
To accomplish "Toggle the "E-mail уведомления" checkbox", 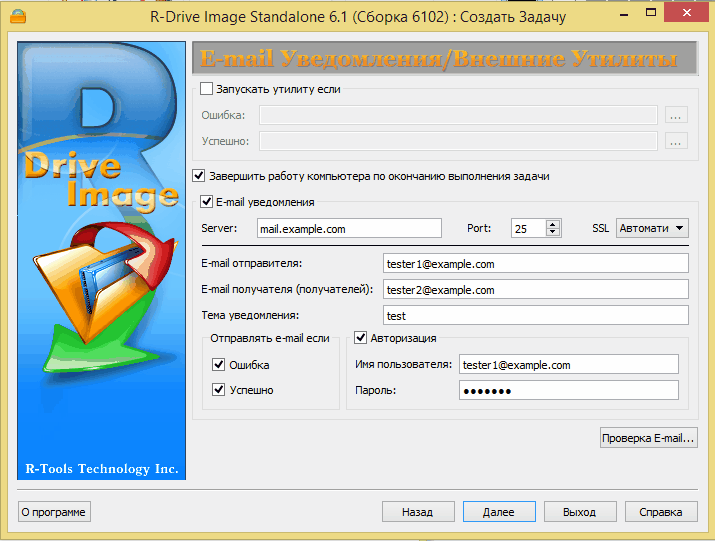I will 207,202.
